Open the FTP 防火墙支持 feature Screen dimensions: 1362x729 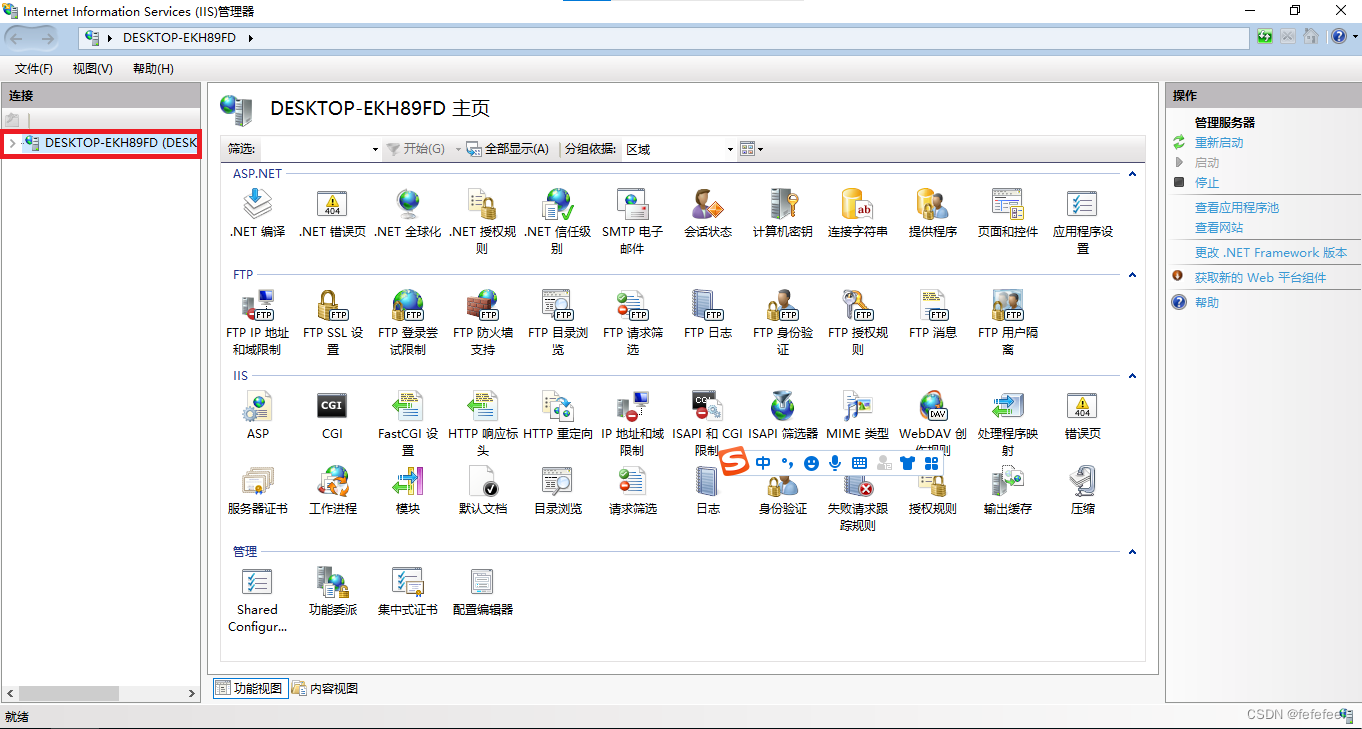coord(482,322)
